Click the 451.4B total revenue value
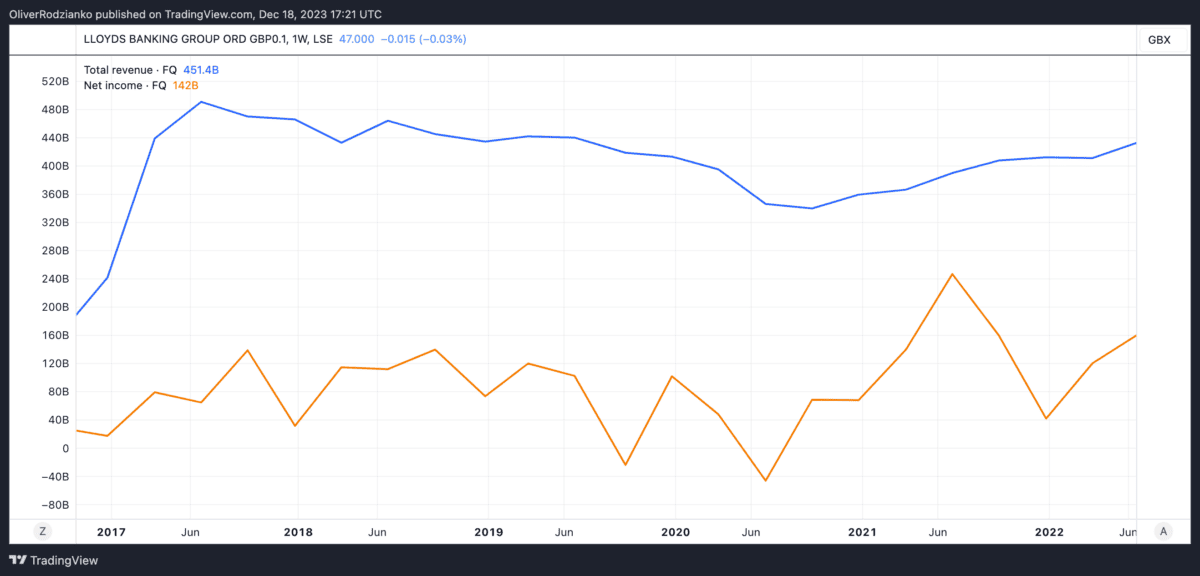 201,70
